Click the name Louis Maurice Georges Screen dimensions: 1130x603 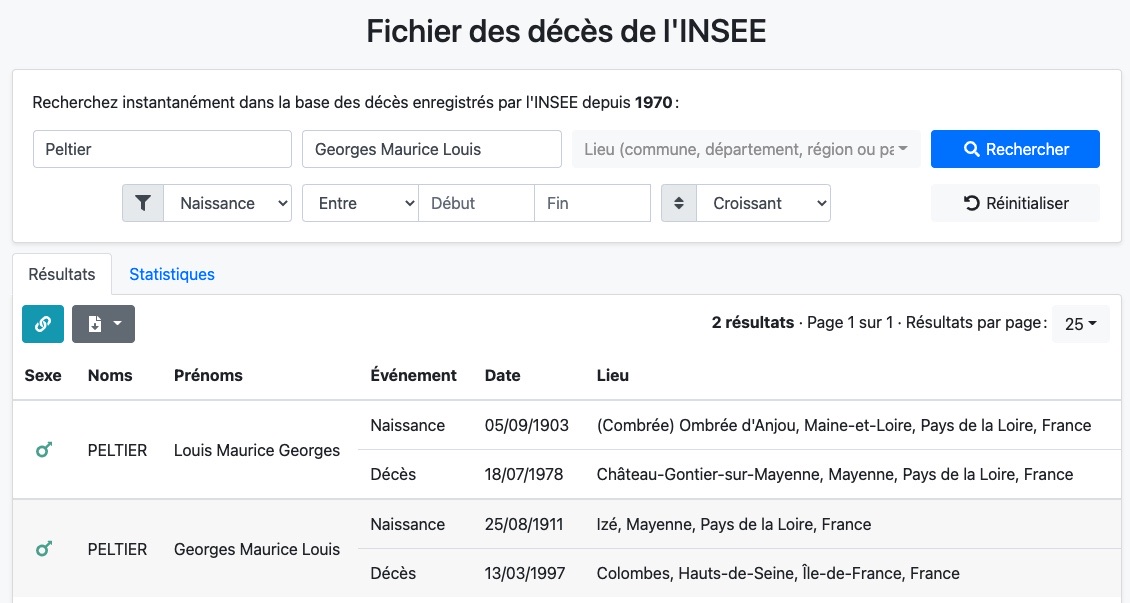pos(257,450)
